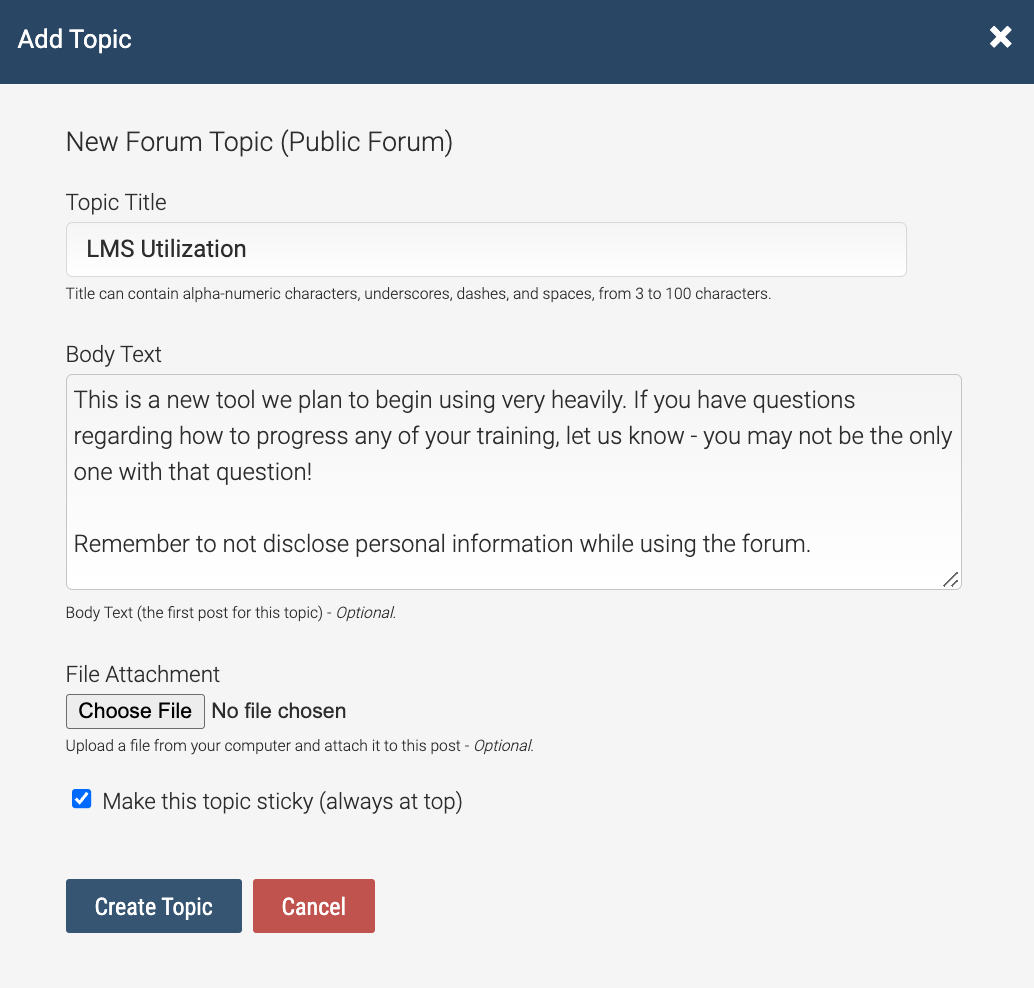Click inside the Body Text textarea
1034x988 pixels.
coord(514,481)
